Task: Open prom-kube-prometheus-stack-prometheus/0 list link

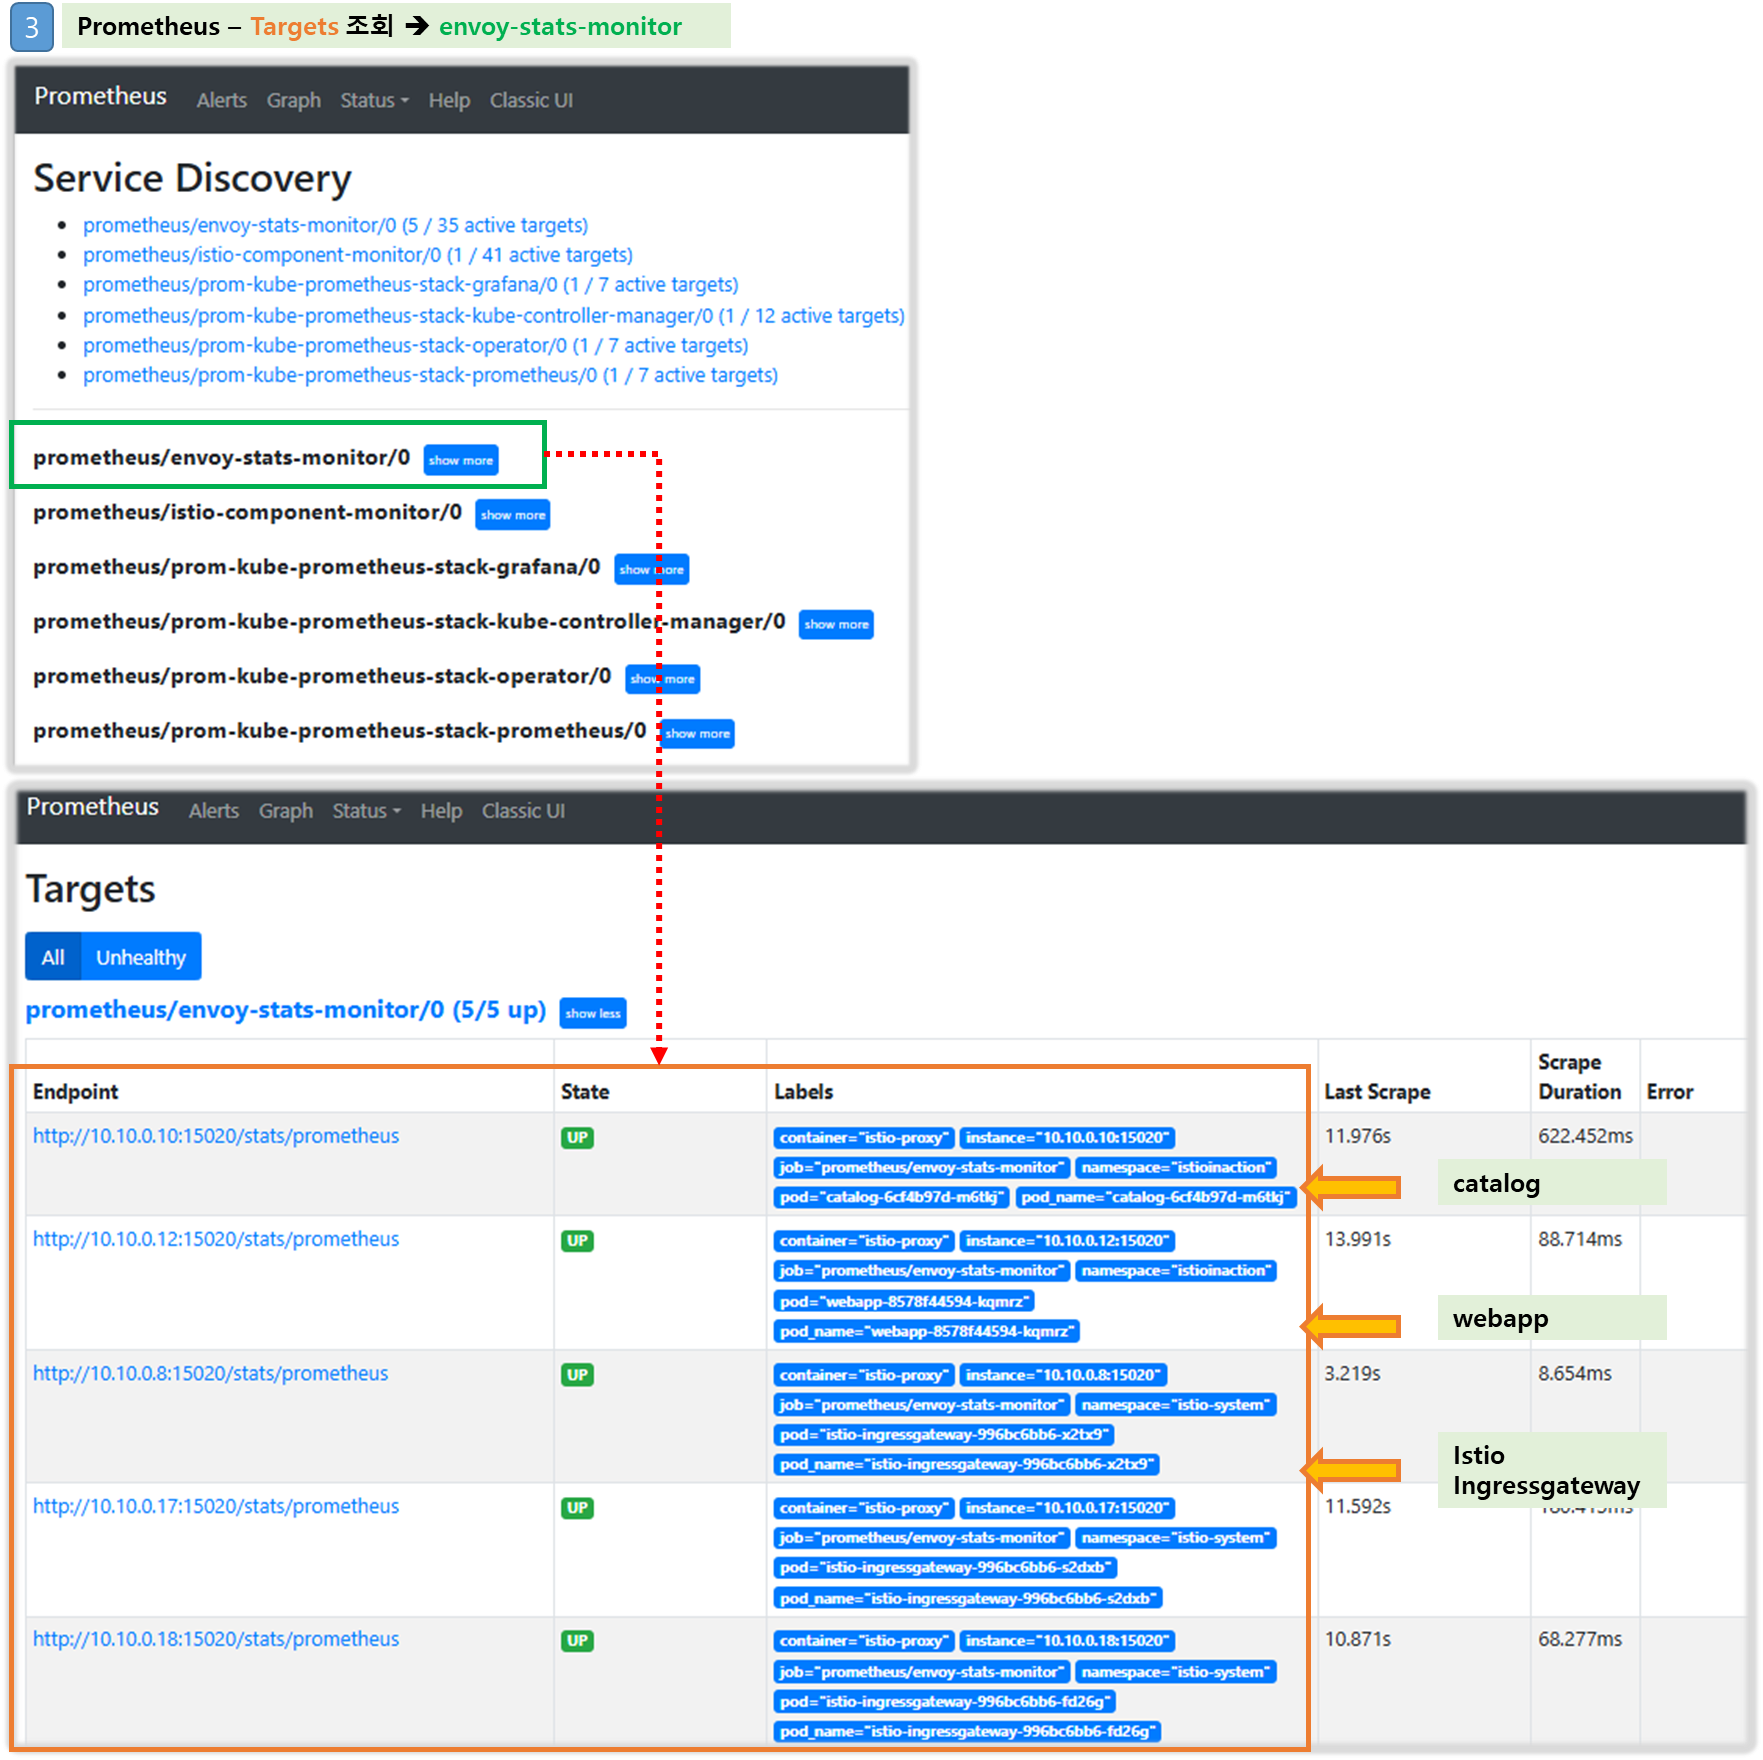Action: coord(430,375)
